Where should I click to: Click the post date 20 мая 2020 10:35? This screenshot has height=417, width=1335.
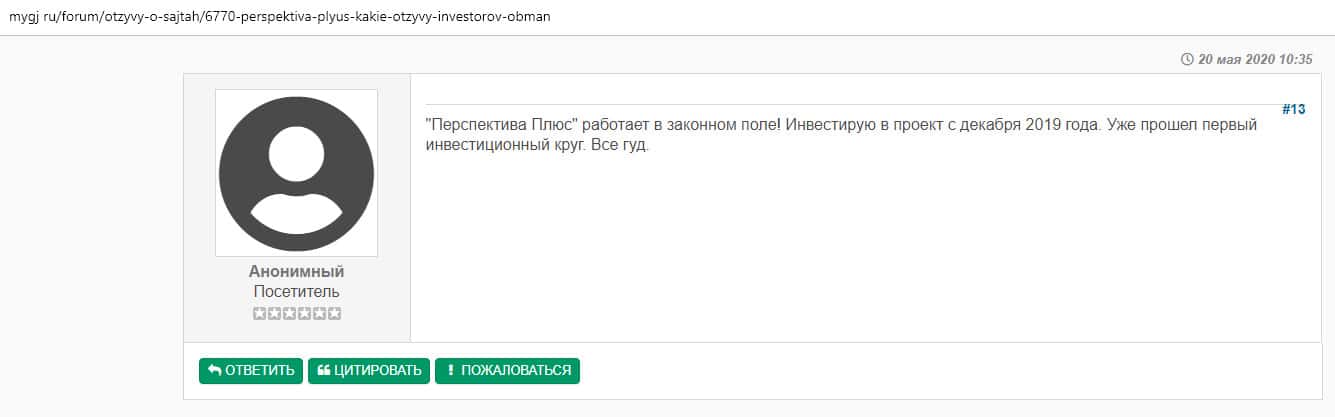[1254, 60]
